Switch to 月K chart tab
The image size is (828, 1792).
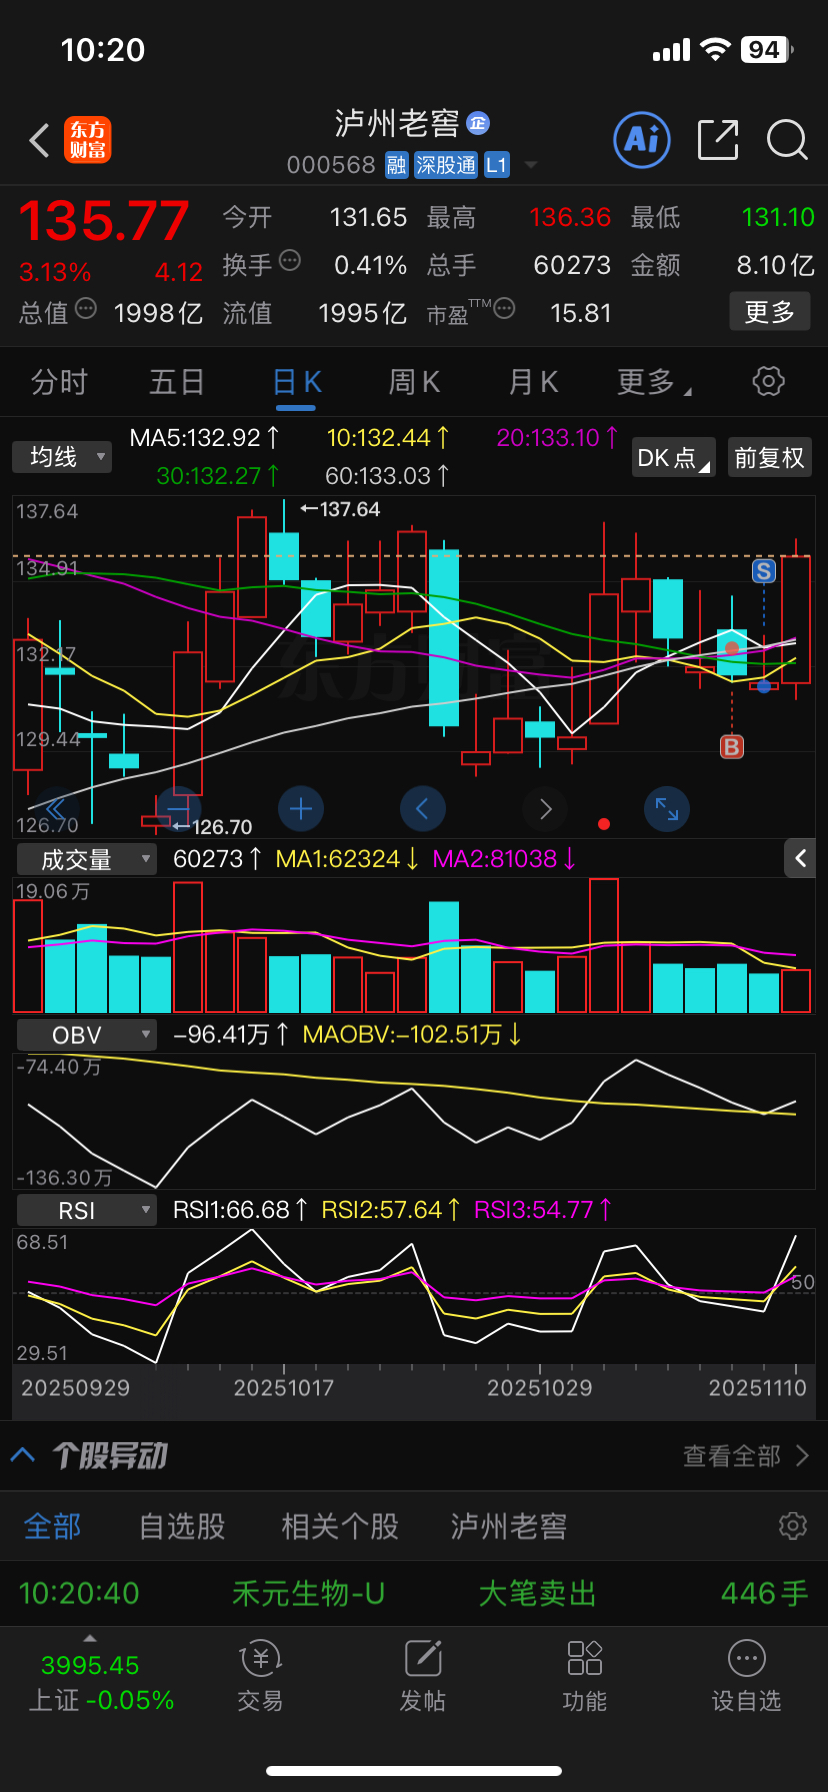[x=533, y=381]
